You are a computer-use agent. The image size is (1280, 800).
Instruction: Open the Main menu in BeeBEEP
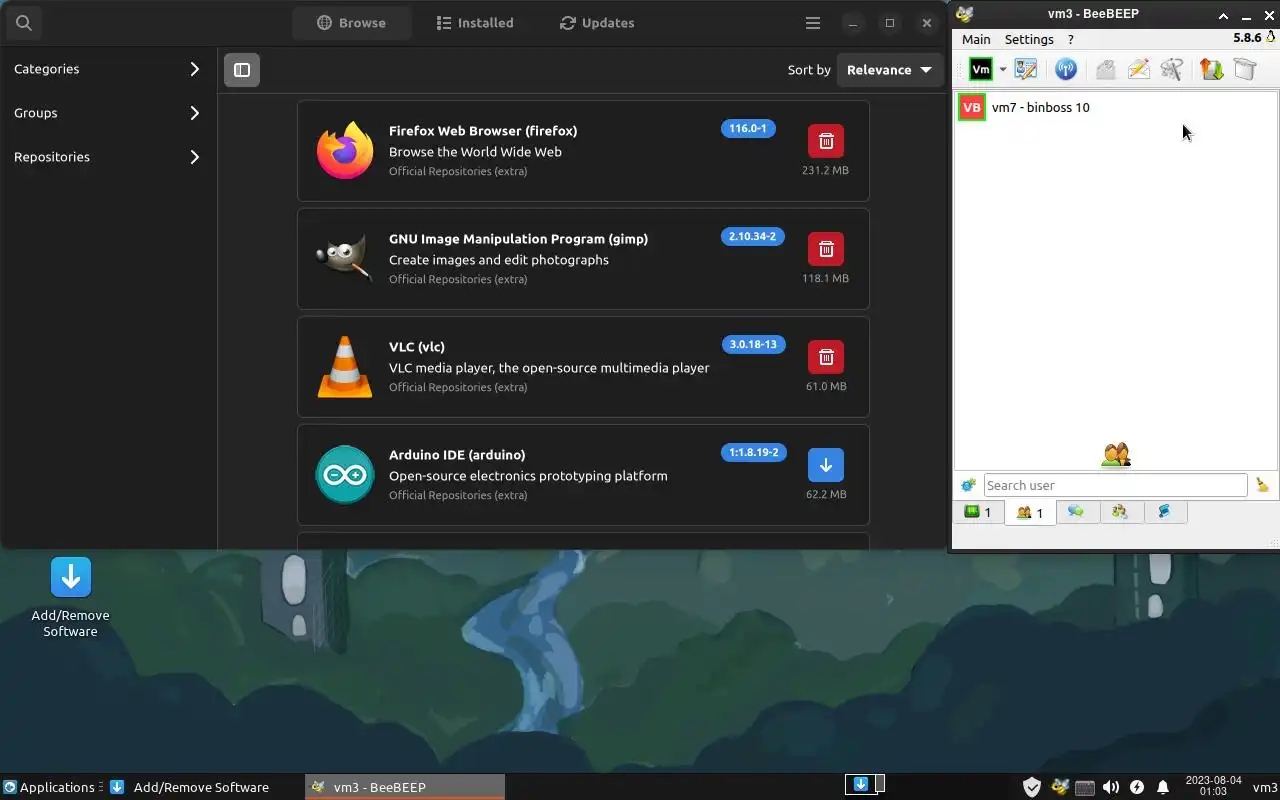[976, 39]
